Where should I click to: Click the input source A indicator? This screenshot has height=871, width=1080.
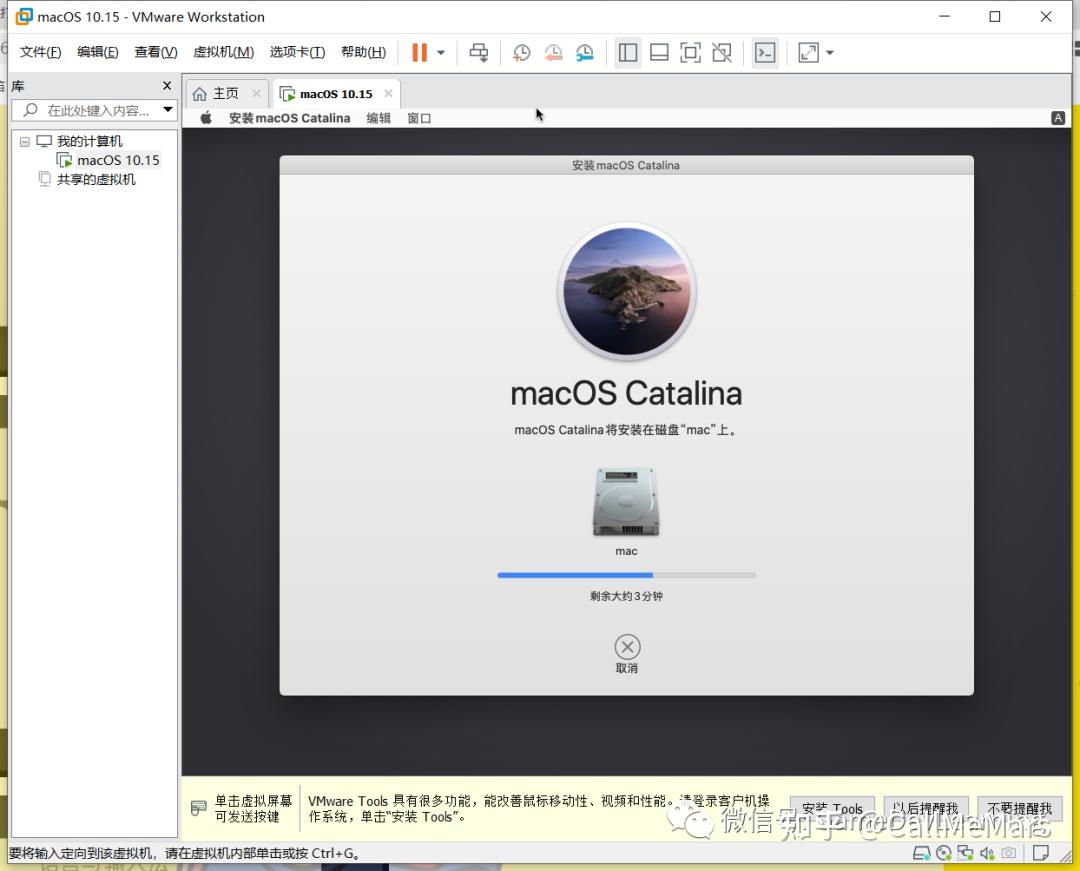coord(1058,118)
